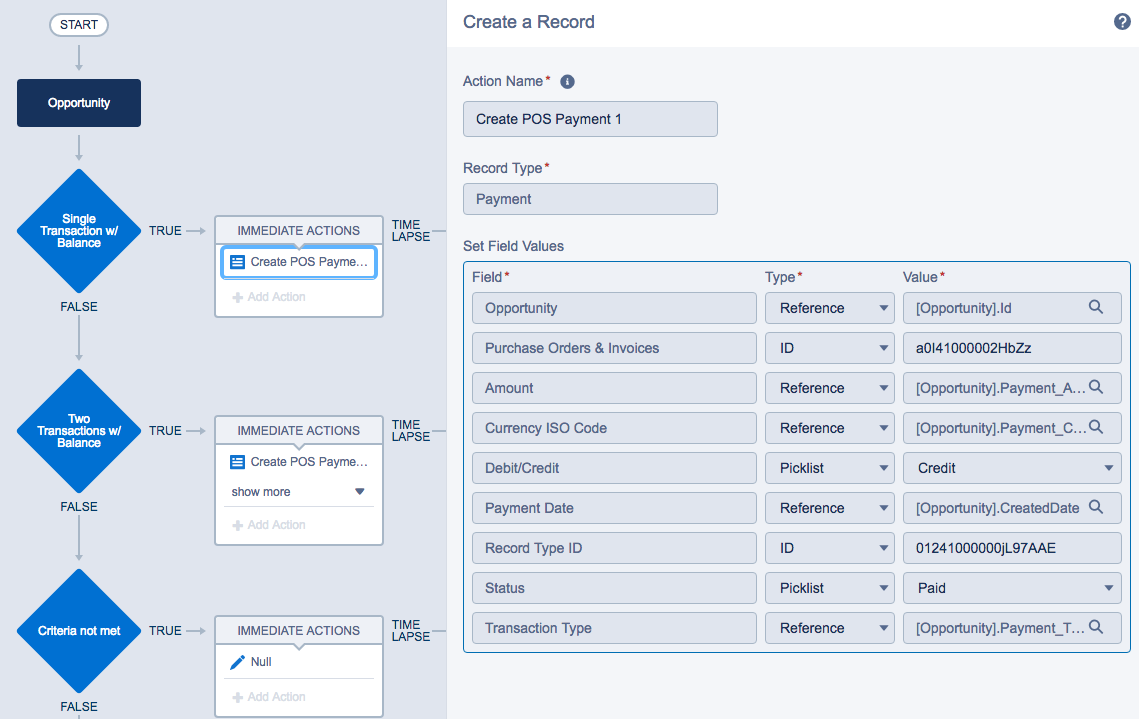Click the Opportunity value search magnifier icon
The width and height of the screenshot is (1139, 719).
click(x=1096, y=308)
